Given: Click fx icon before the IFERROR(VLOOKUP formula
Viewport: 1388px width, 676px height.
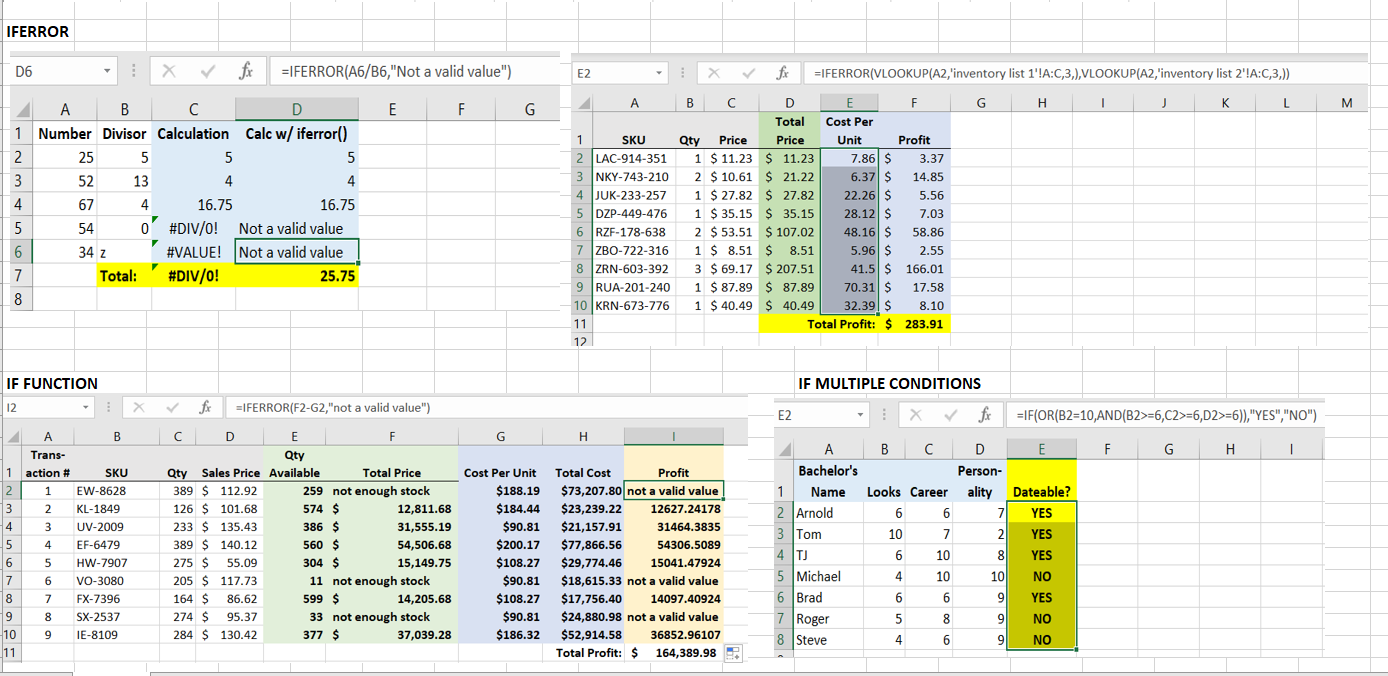Looking at the screenshot, I should tap(783, 73).
